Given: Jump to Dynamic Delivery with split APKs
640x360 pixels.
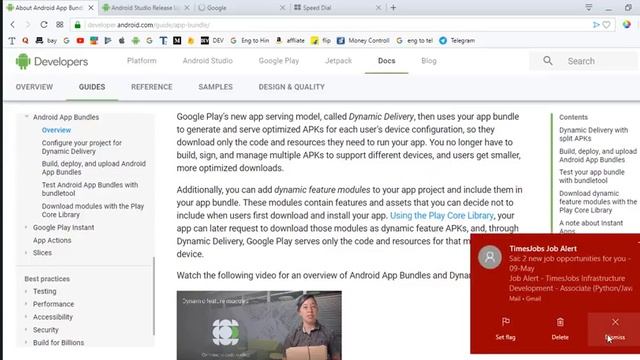Looking at the screenshot, I should tap(593, 134).
